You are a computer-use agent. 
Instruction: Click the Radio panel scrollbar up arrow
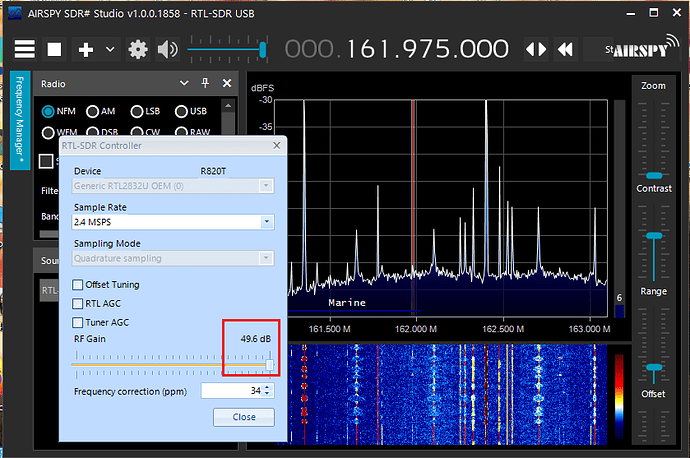pyautogui.click(x=228, y=106)
